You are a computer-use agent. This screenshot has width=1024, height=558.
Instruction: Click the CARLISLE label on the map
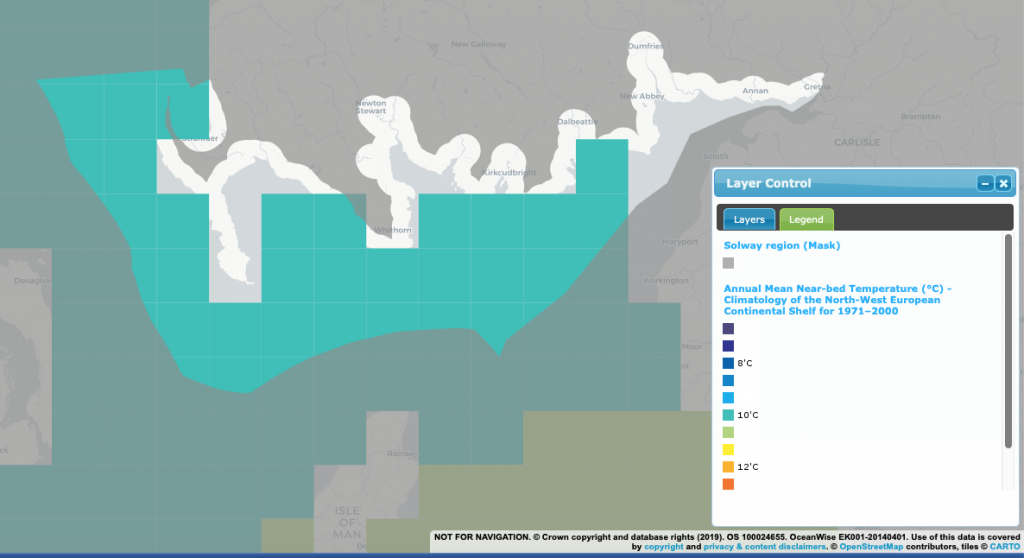click(855, 142)
